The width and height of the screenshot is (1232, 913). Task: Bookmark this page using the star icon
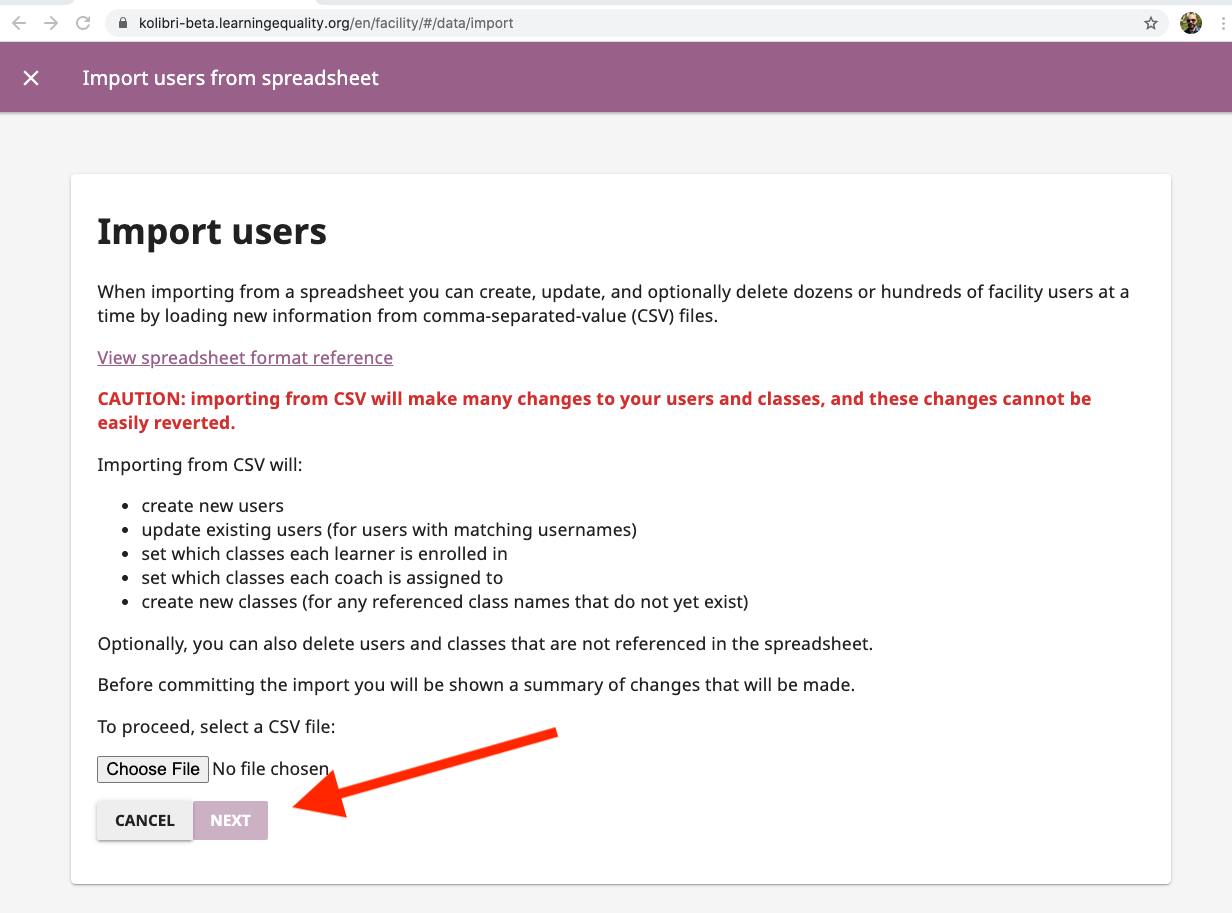pos(1151,22)
